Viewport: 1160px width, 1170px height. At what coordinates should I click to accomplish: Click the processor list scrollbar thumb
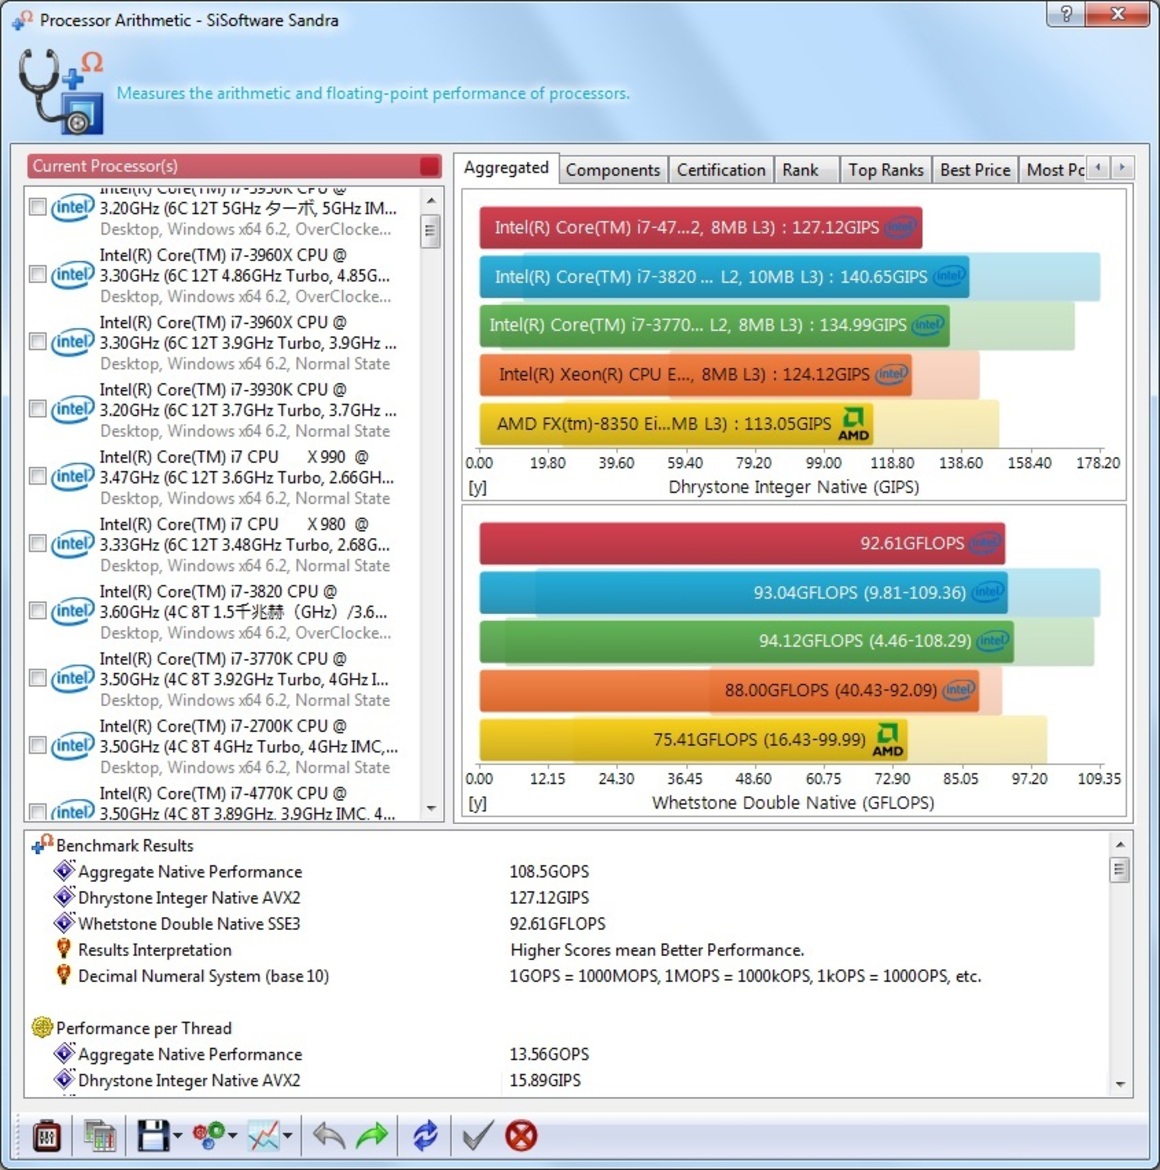tap(430, 231)
